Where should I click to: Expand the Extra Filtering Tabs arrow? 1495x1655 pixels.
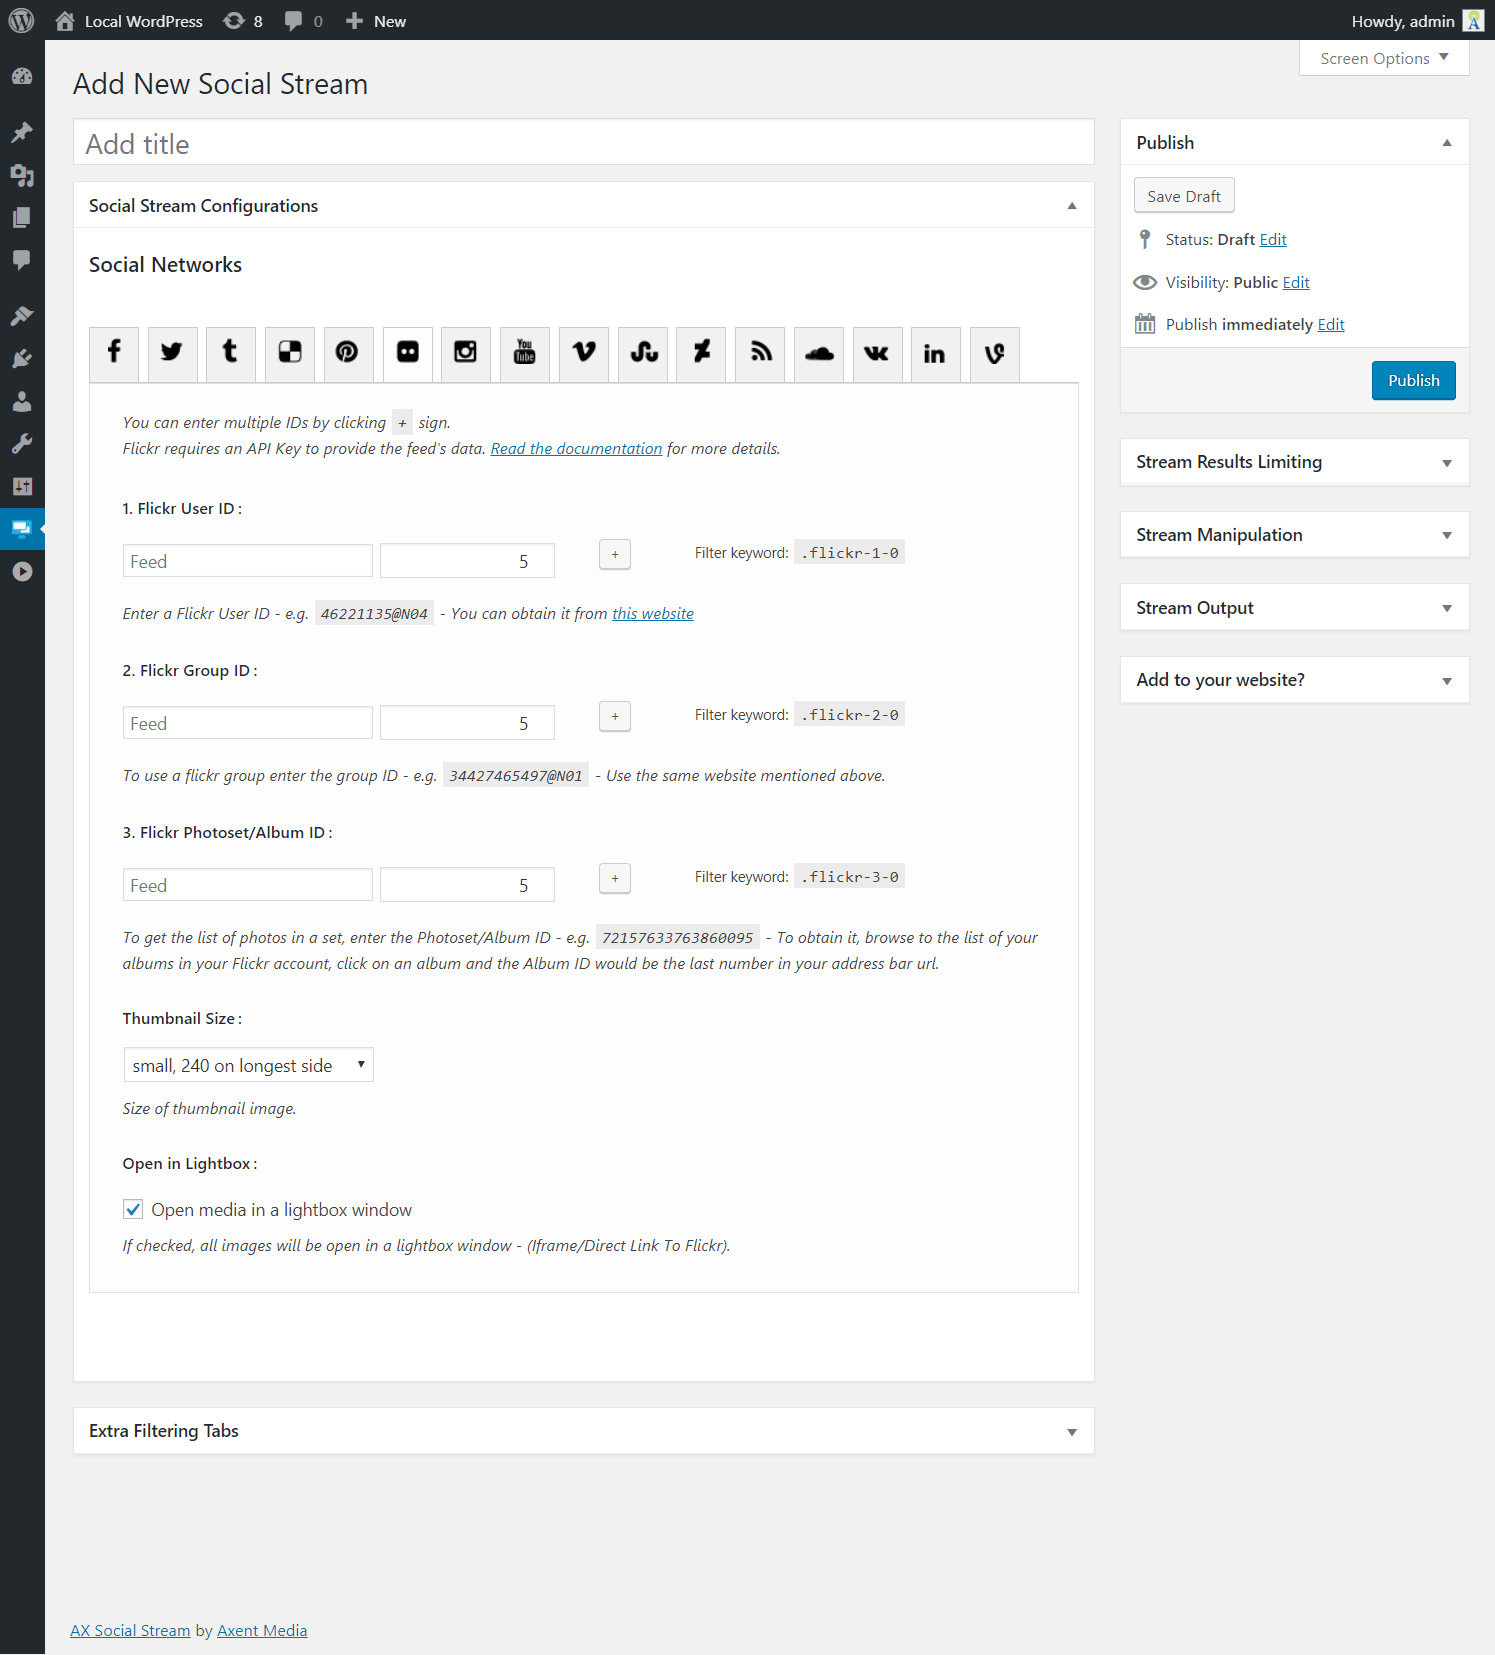pos(1071,1432)
